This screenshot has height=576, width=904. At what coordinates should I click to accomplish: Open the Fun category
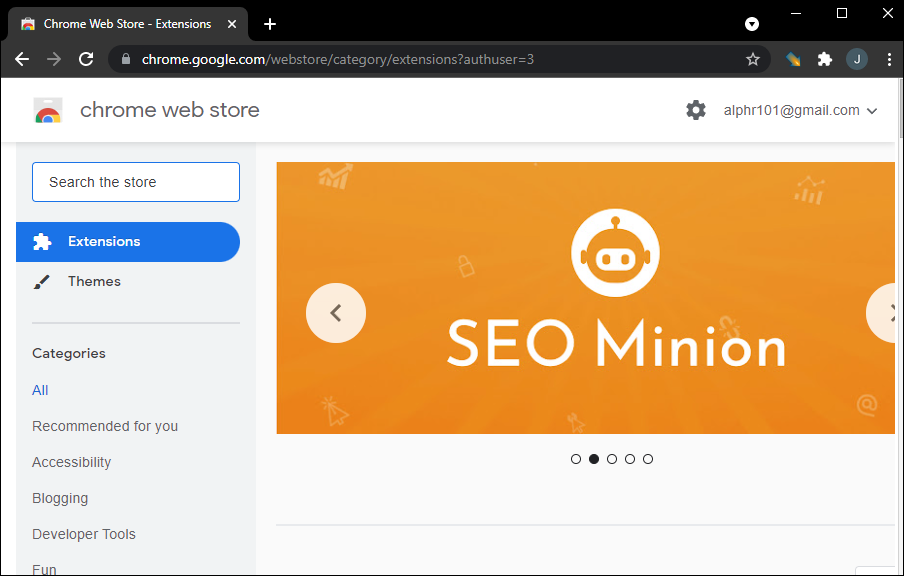[44, 569]
